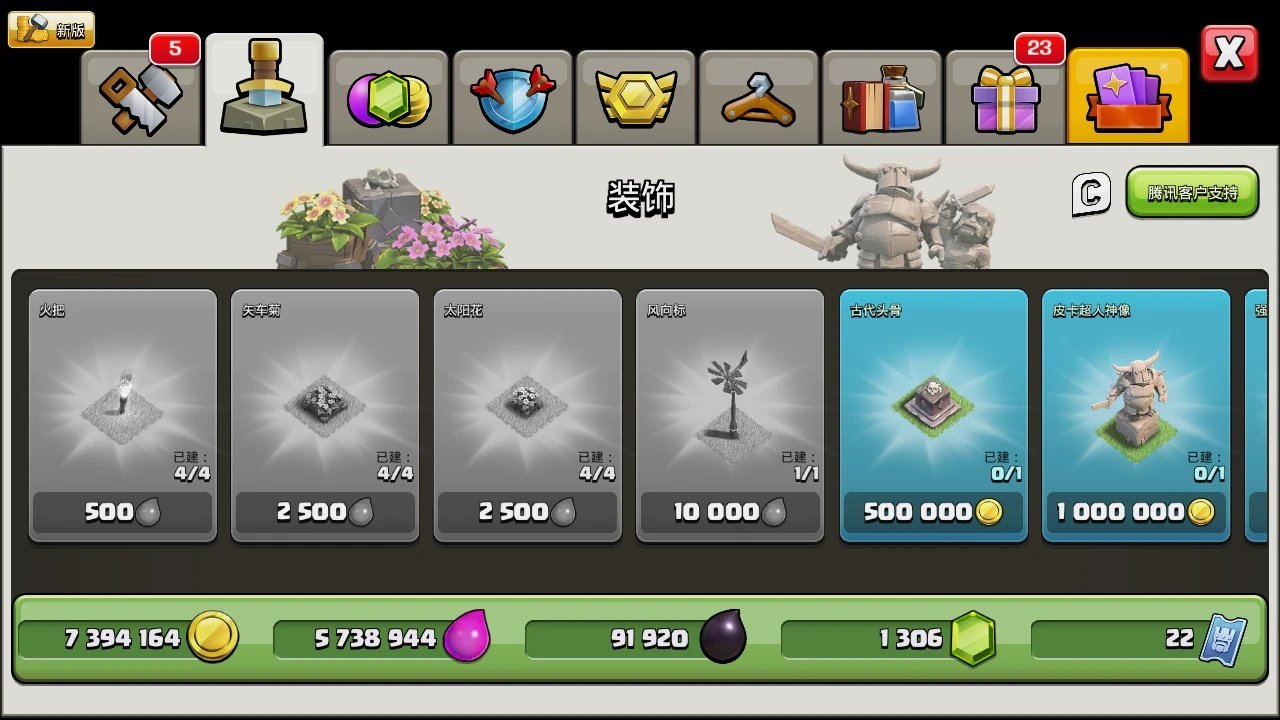Open the hammer and saw buildings tab
1280x720 pixels.
[141, 96]
